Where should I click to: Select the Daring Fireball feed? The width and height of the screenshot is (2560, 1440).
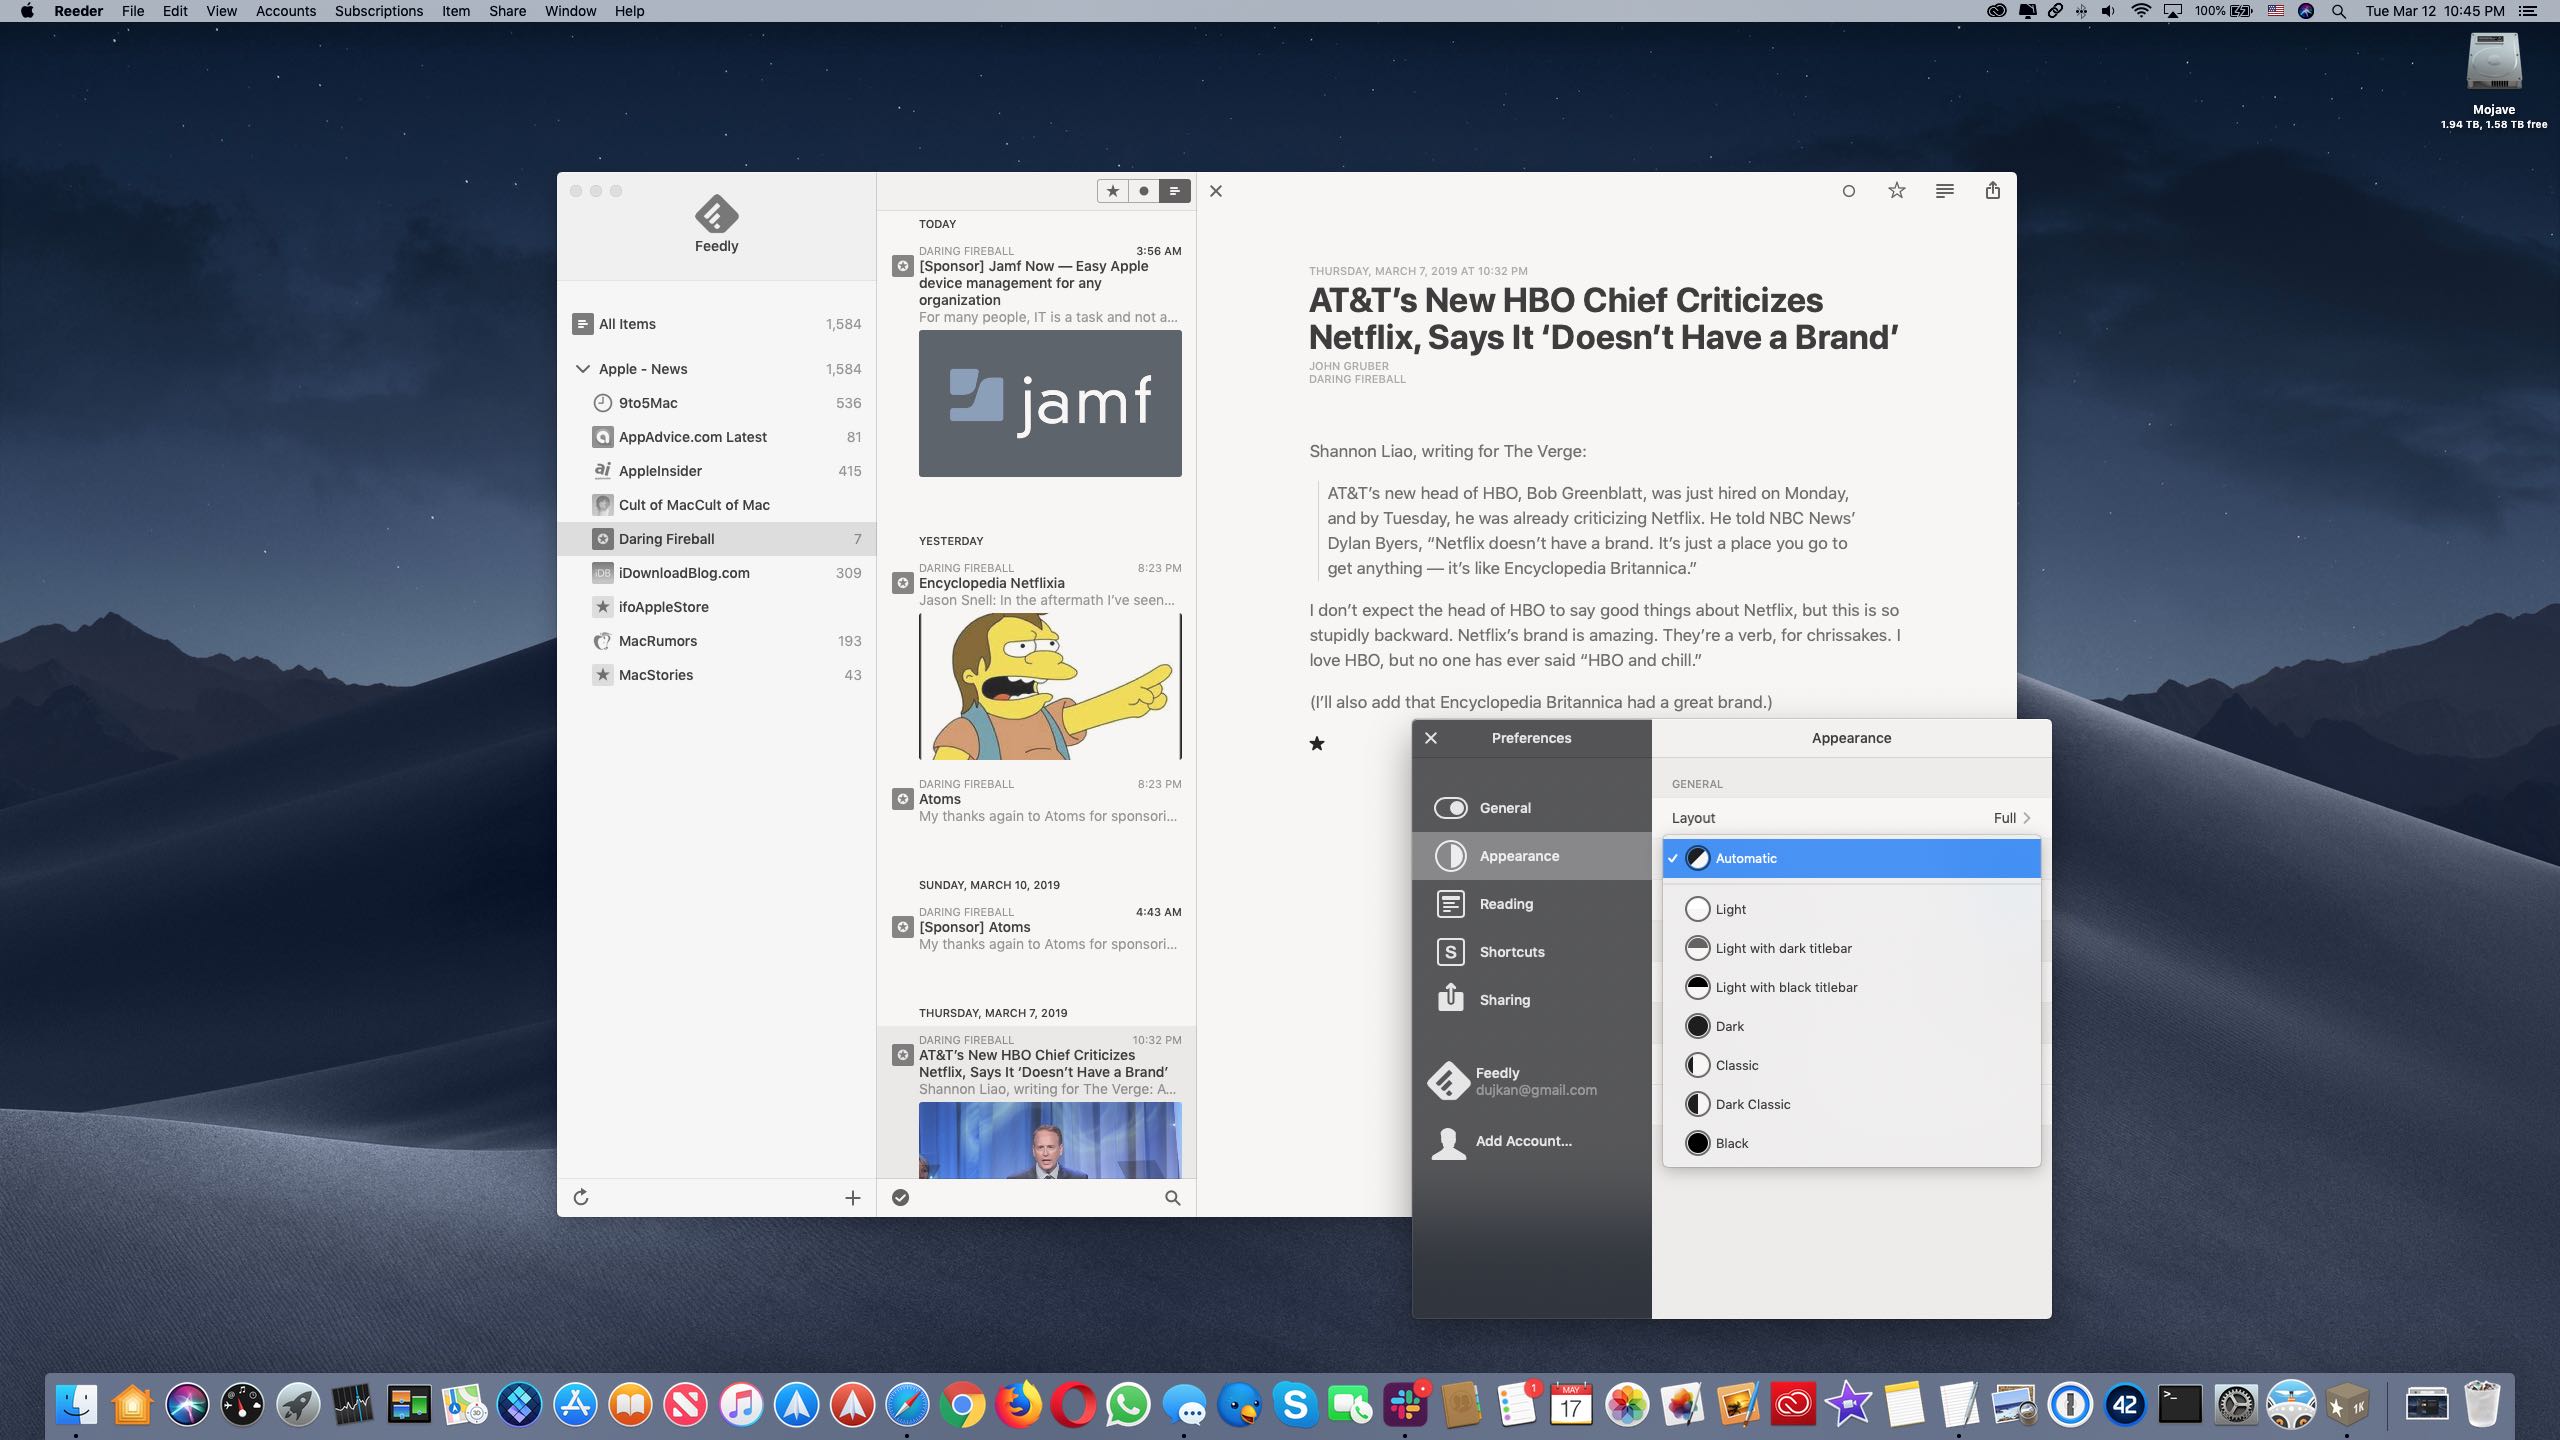[x=716, y=539]
